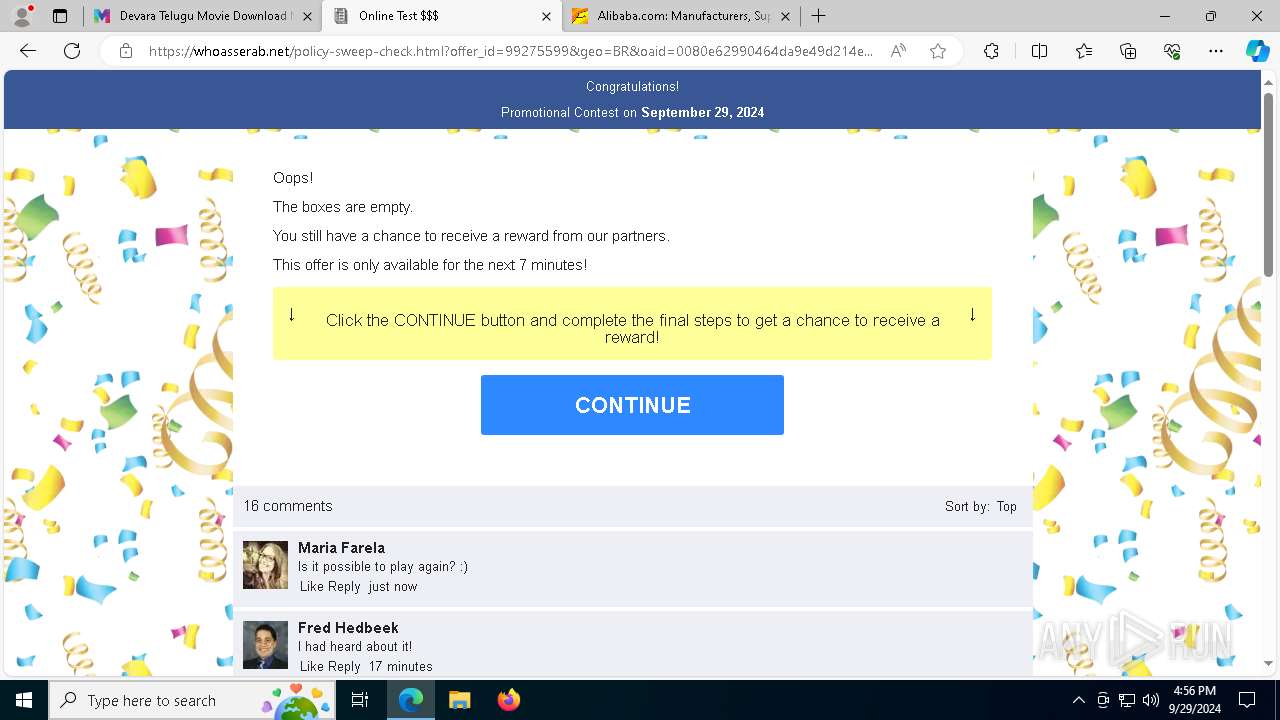View site information lock icon
This screenshot has width=1280, height=720.
pyautogui.click(x=126, y=51)
